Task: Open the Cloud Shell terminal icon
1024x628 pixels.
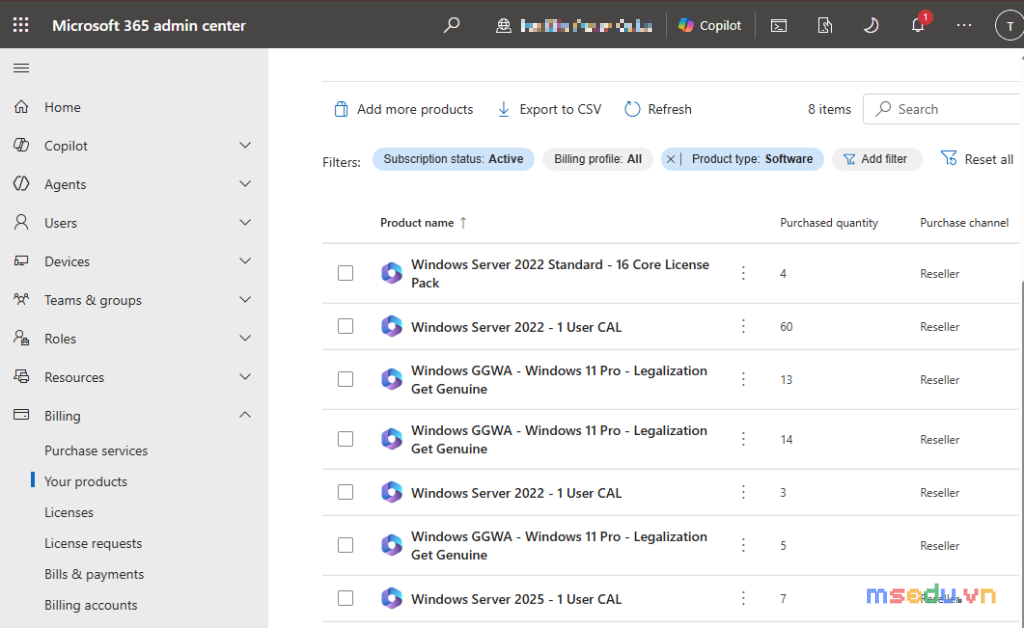Action: pyautogui.click(x=778, y=25)
